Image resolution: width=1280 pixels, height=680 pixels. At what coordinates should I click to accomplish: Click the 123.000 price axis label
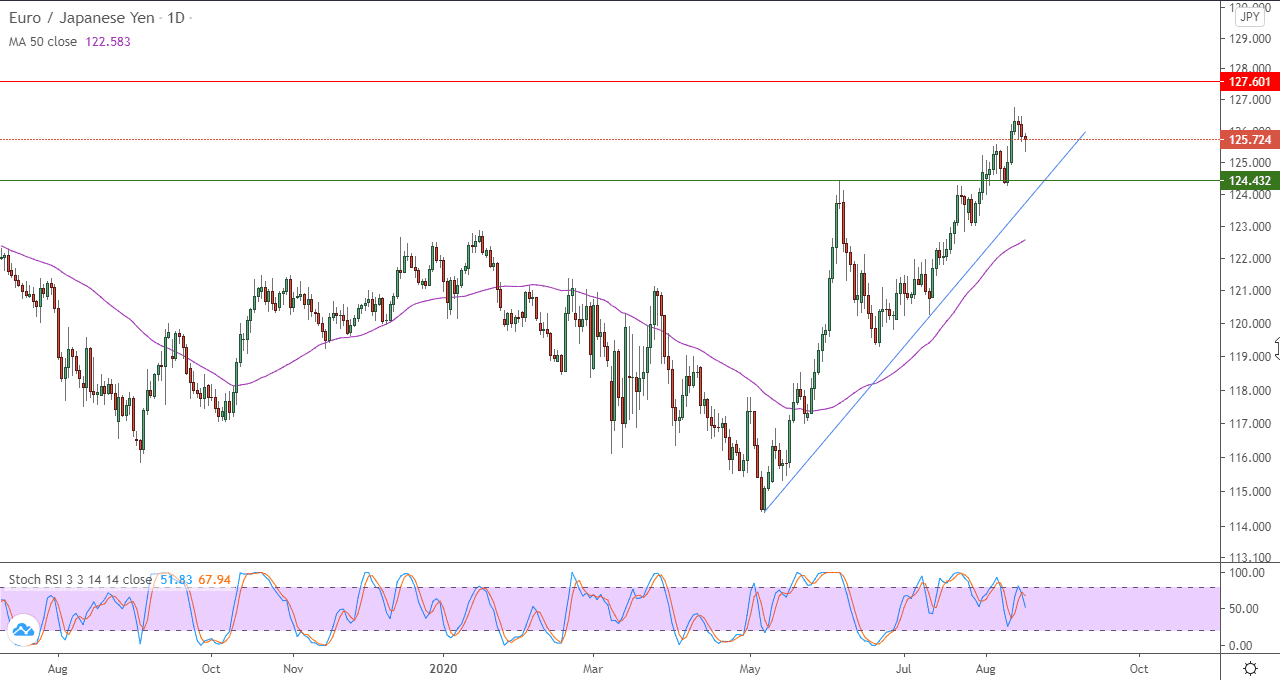pos(1251,227)
